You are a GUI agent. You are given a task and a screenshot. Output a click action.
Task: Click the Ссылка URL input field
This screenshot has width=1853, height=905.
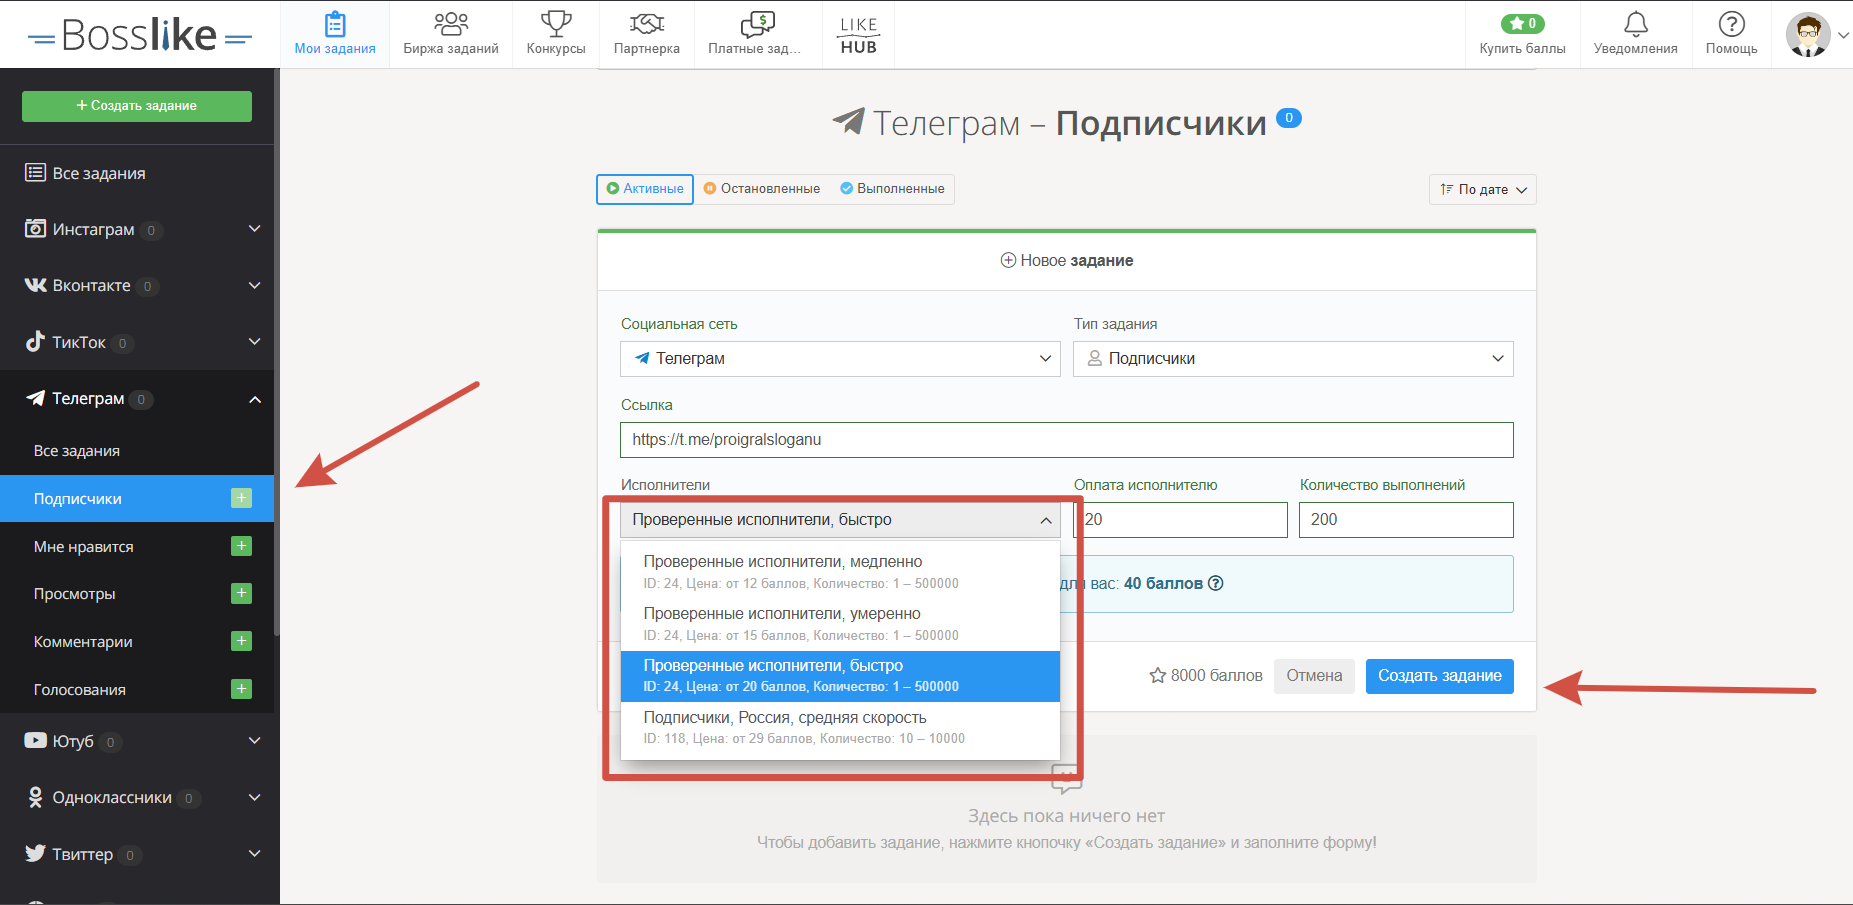1067,440
